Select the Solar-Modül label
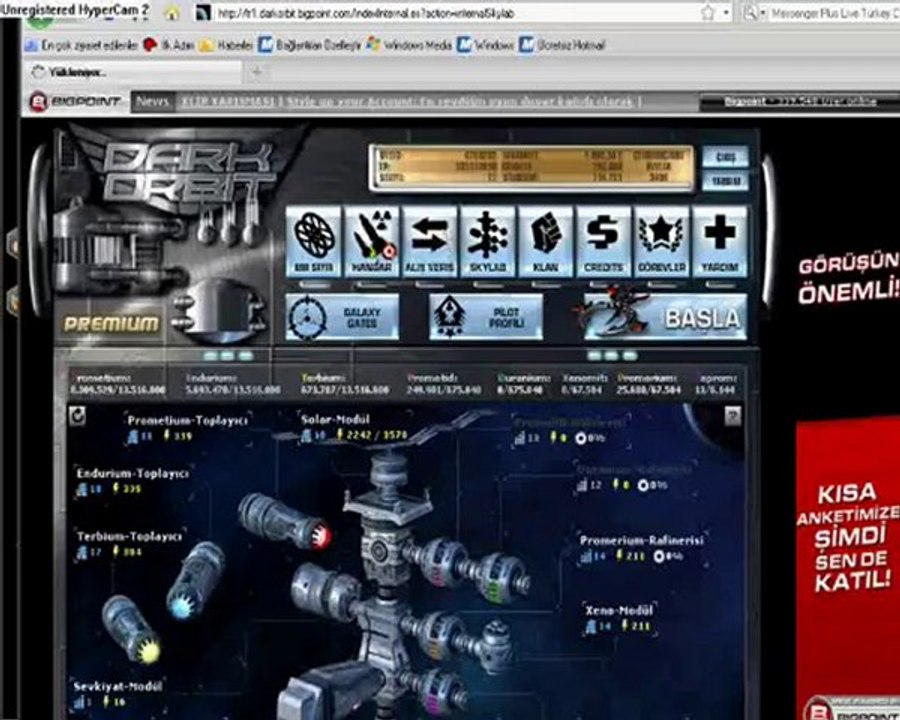The width and height of the screenshot is (900, 720). pyautogui.click(x=335, y=420)
